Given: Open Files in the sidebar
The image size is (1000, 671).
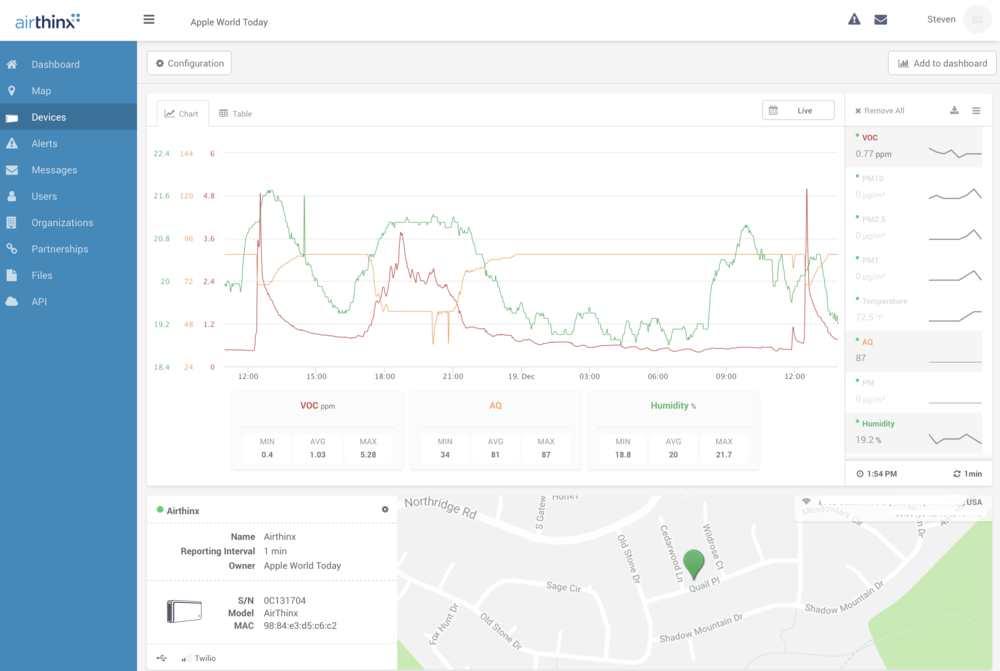Looking at the screenshot, I should click(68, 276).
